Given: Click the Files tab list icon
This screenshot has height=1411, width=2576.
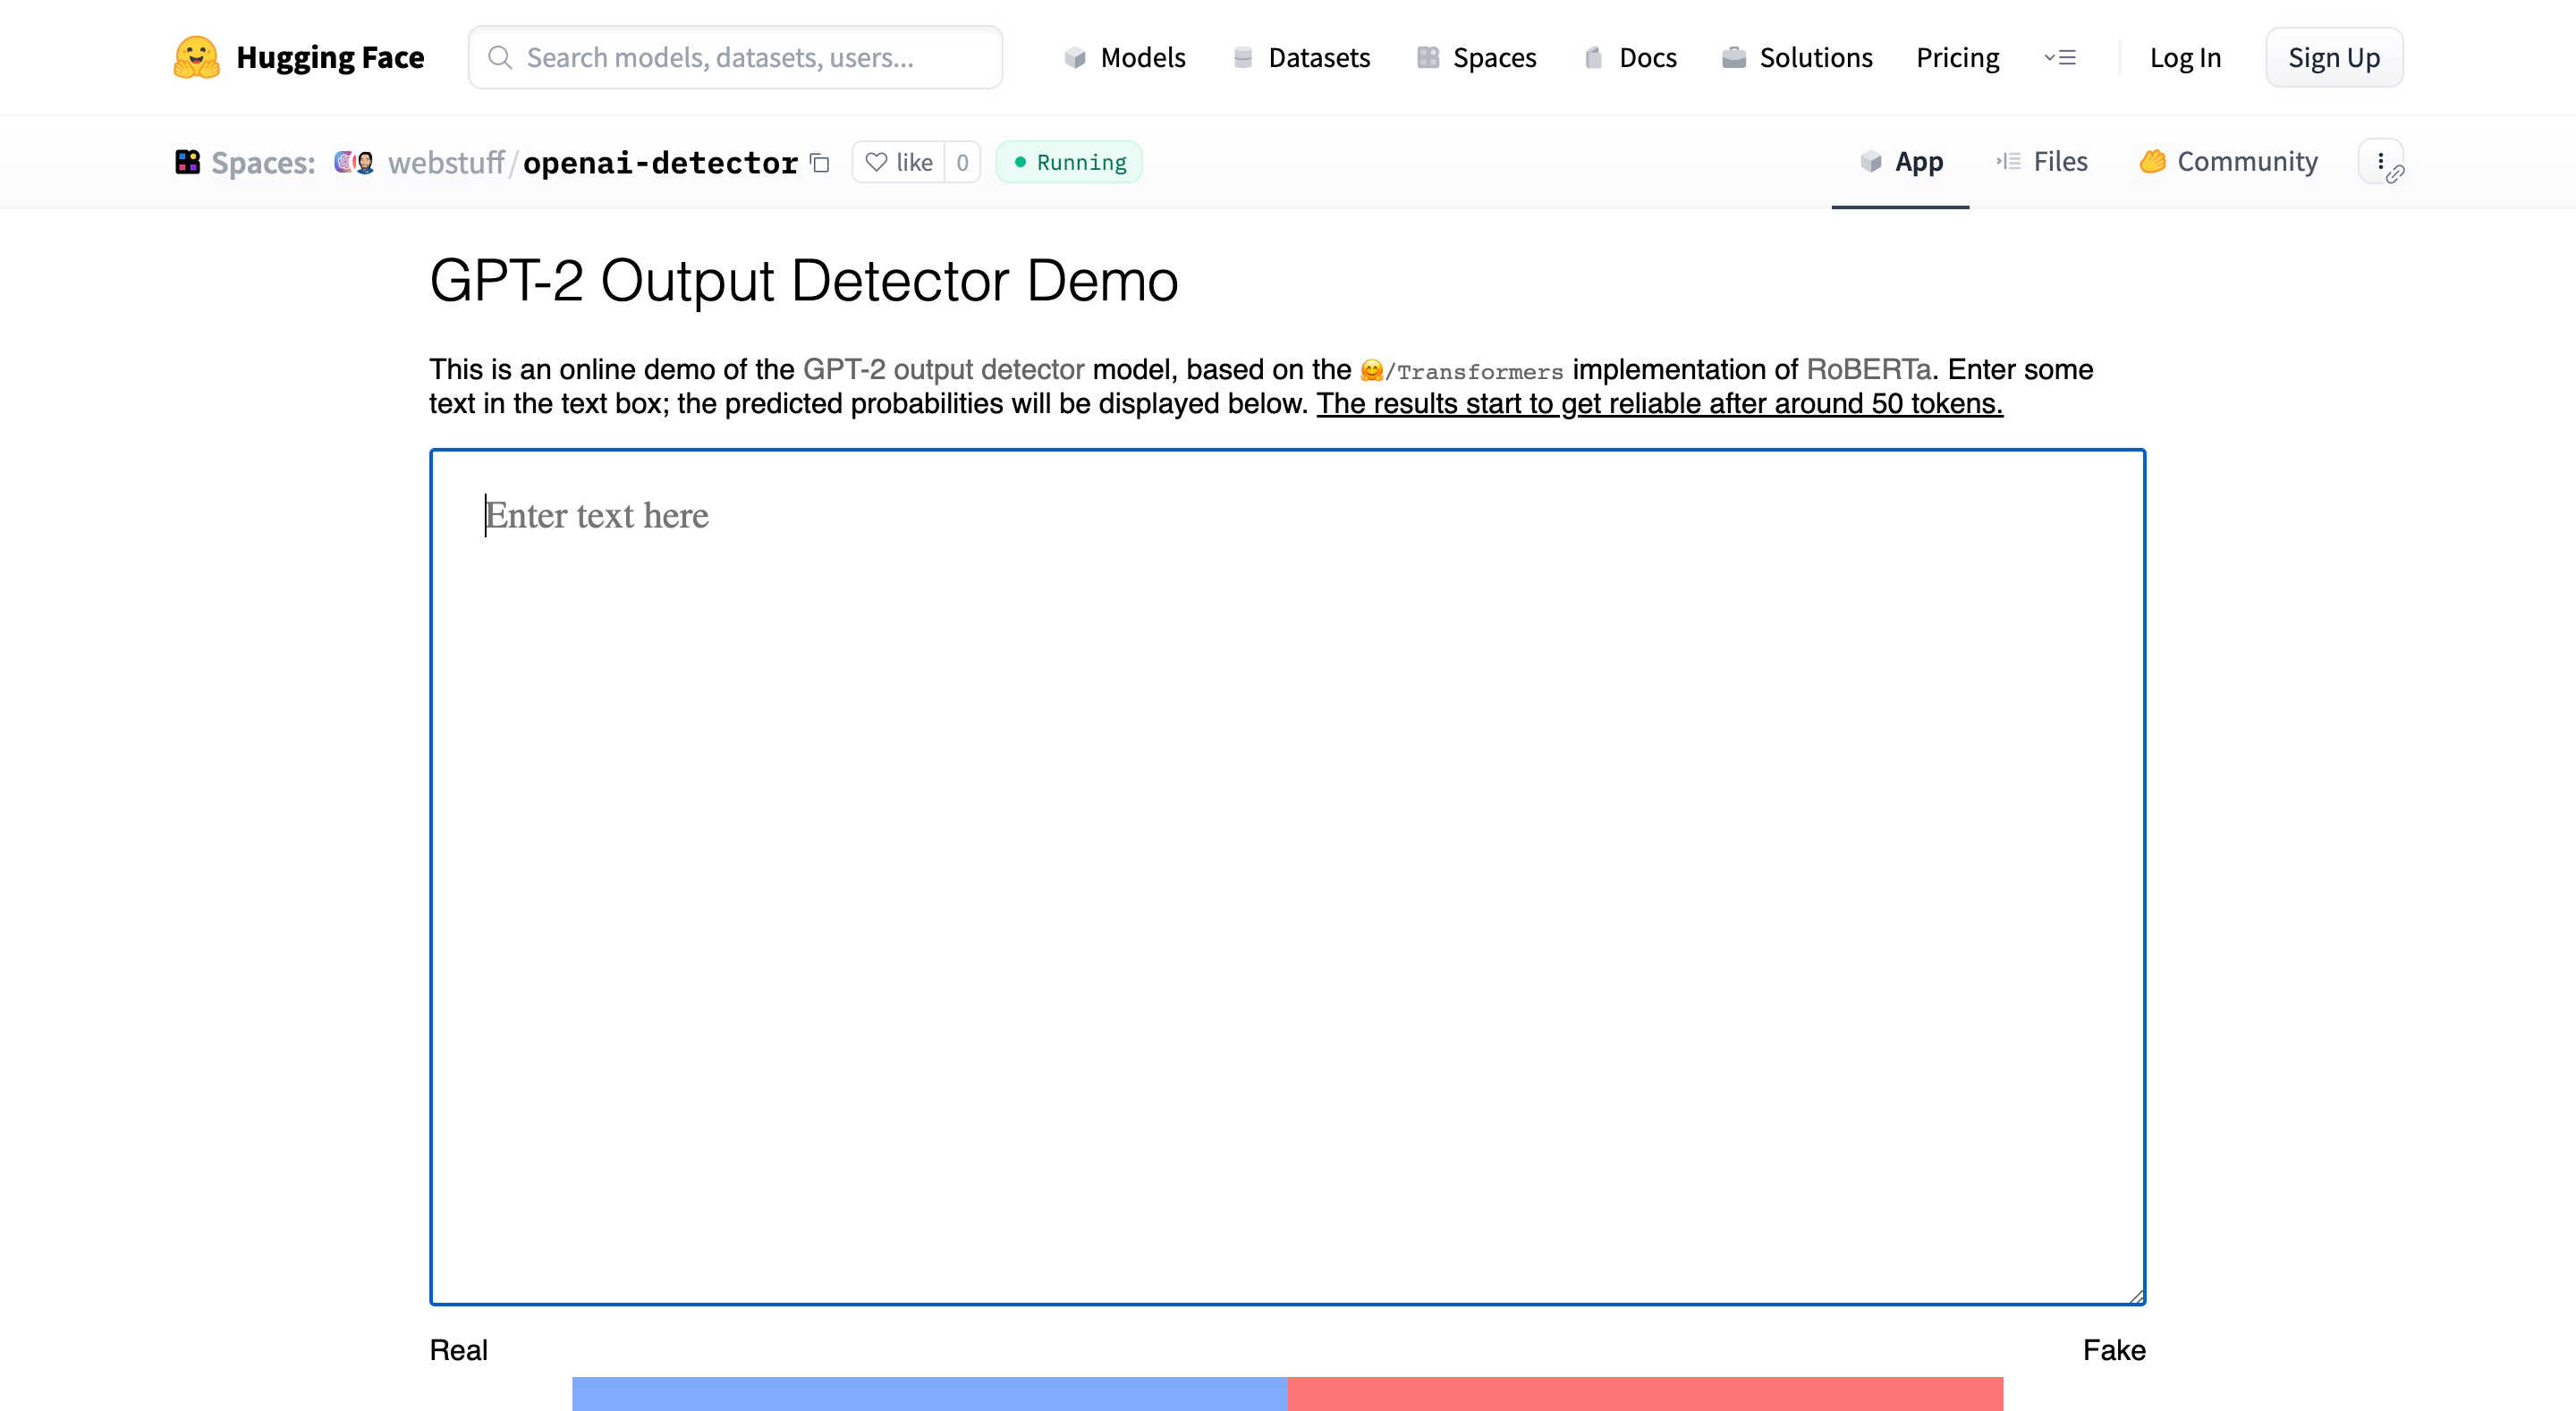Looking at the screenshot, I should (x=2009, y=161).
